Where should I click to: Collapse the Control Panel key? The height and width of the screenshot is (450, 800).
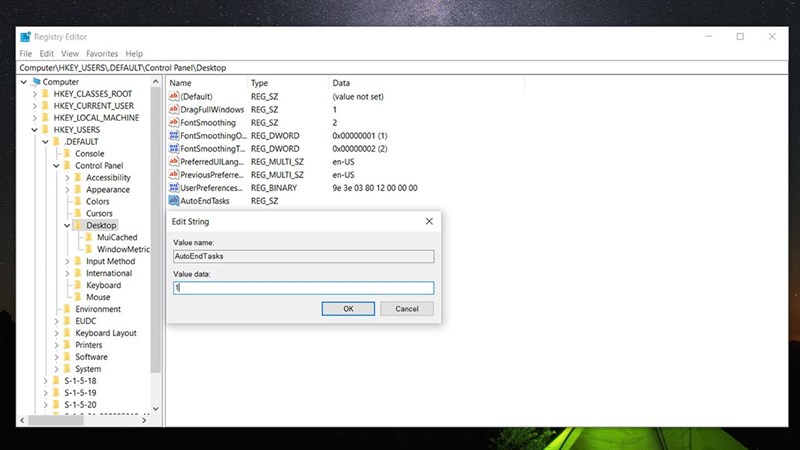click(56, 165)
